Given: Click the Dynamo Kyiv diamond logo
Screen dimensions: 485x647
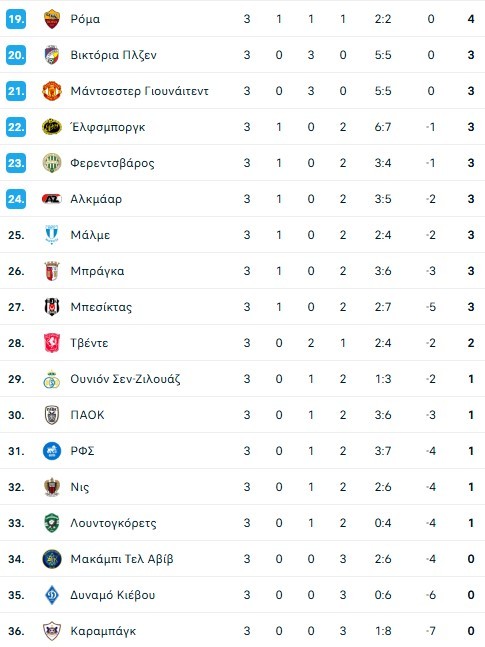Looking at the screenshot, I should (x=52, y=595).
